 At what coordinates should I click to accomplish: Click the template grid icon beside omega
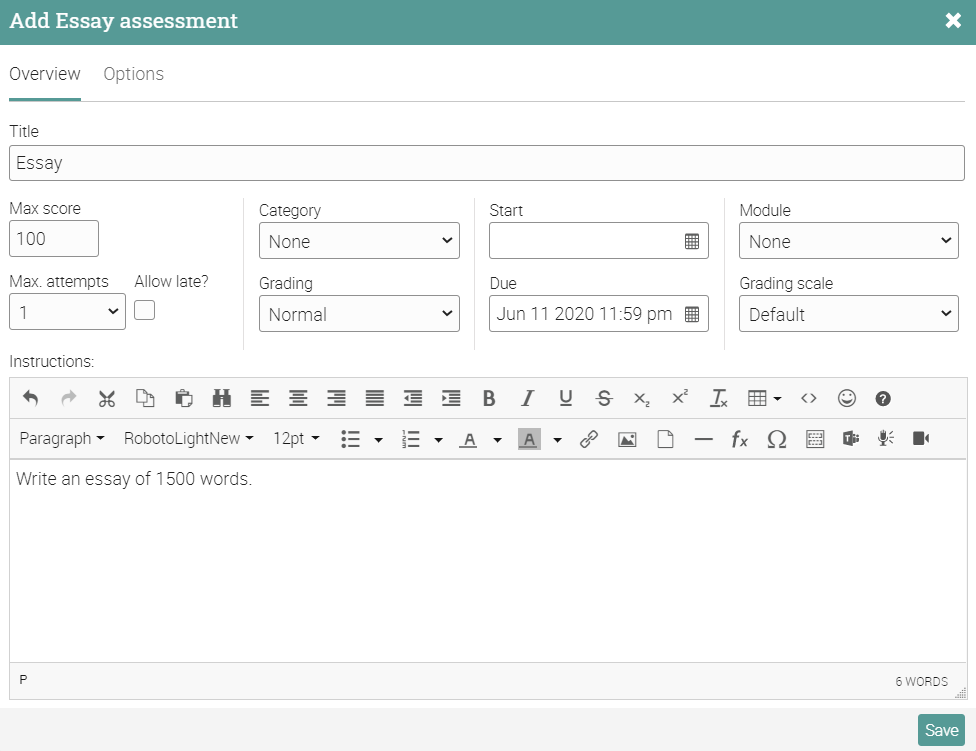coord(815,439)
